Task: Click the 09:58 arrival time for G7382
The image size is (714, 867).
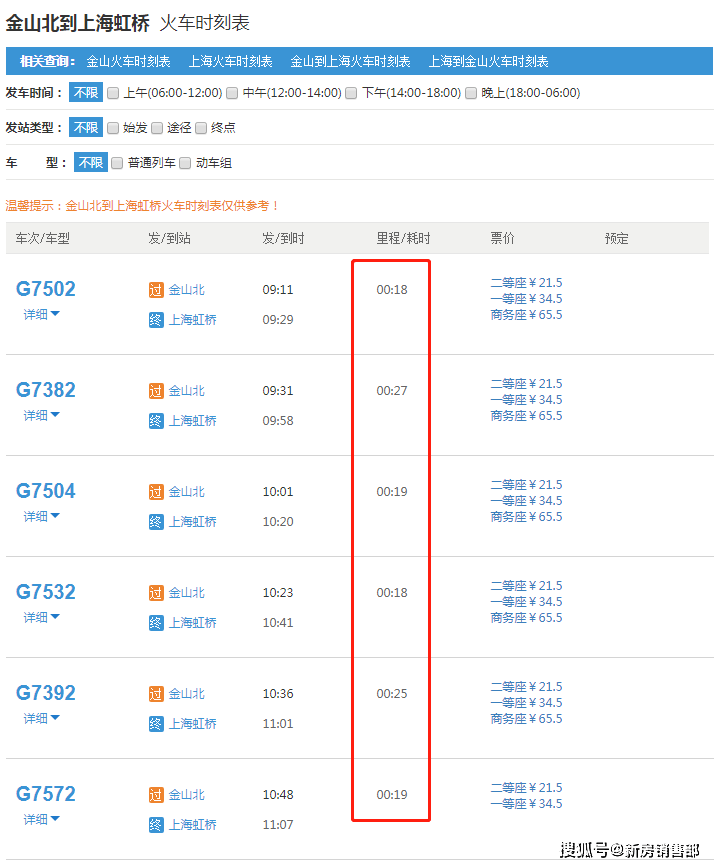Action: 278,421
